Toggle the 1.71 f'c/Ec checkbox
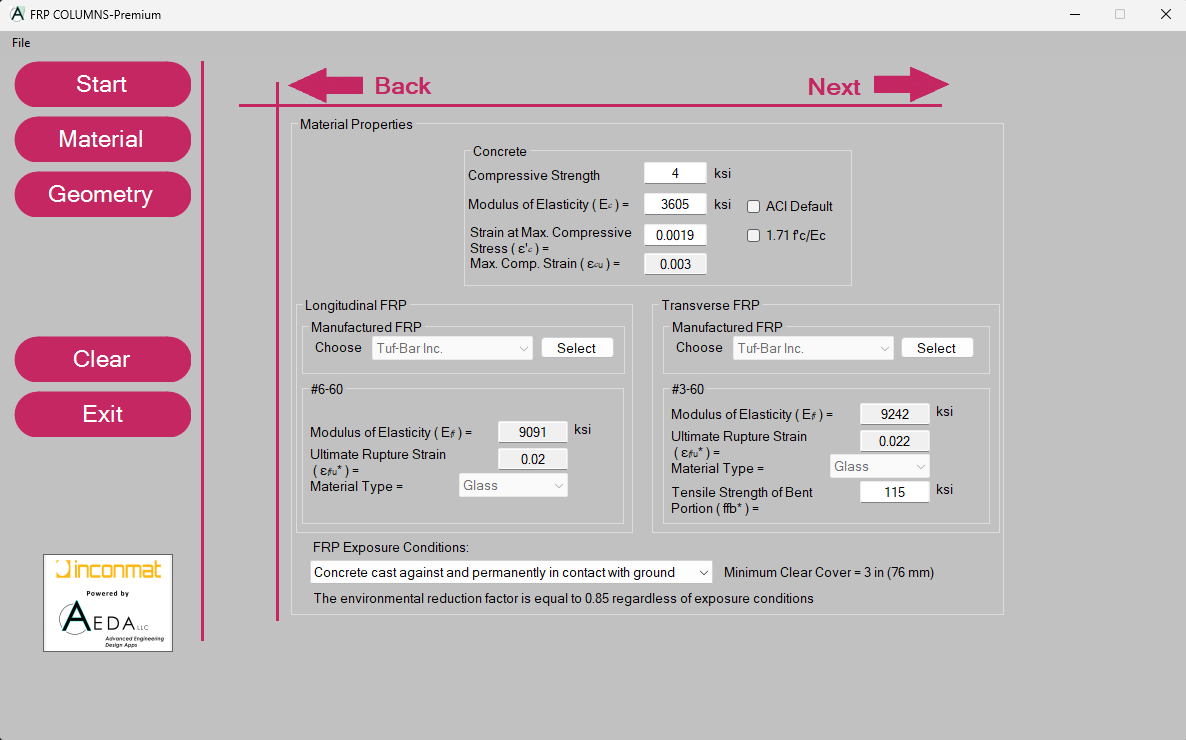1186x740 pixels. (754, 236)
